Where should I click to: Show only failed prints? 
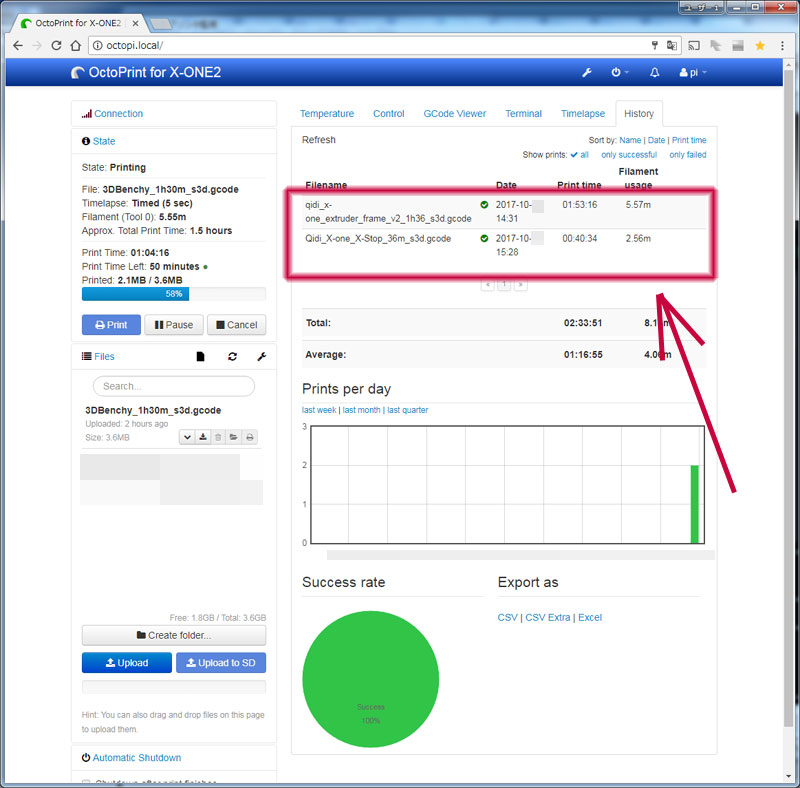pos(688,155)
